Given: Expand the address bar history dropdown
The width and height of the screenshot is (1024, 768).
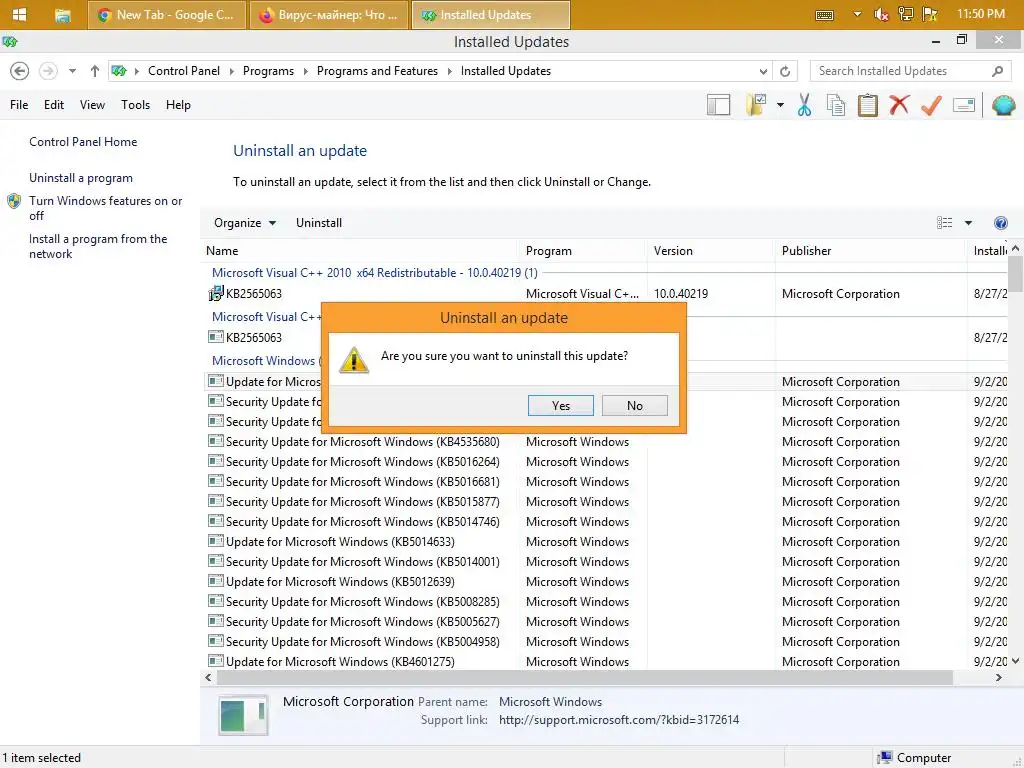Looking at the screenshot, I should click(763, 71).
